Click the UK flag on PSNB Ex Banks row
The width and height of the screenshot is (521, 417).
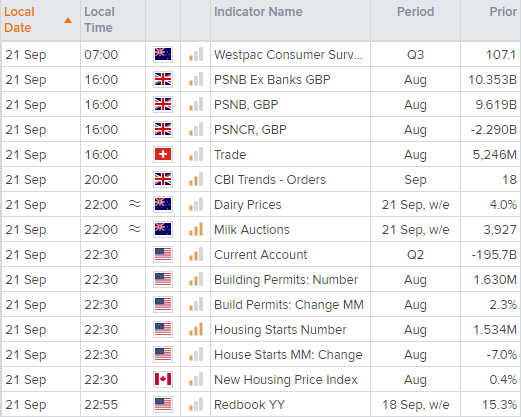coord(163,79)
